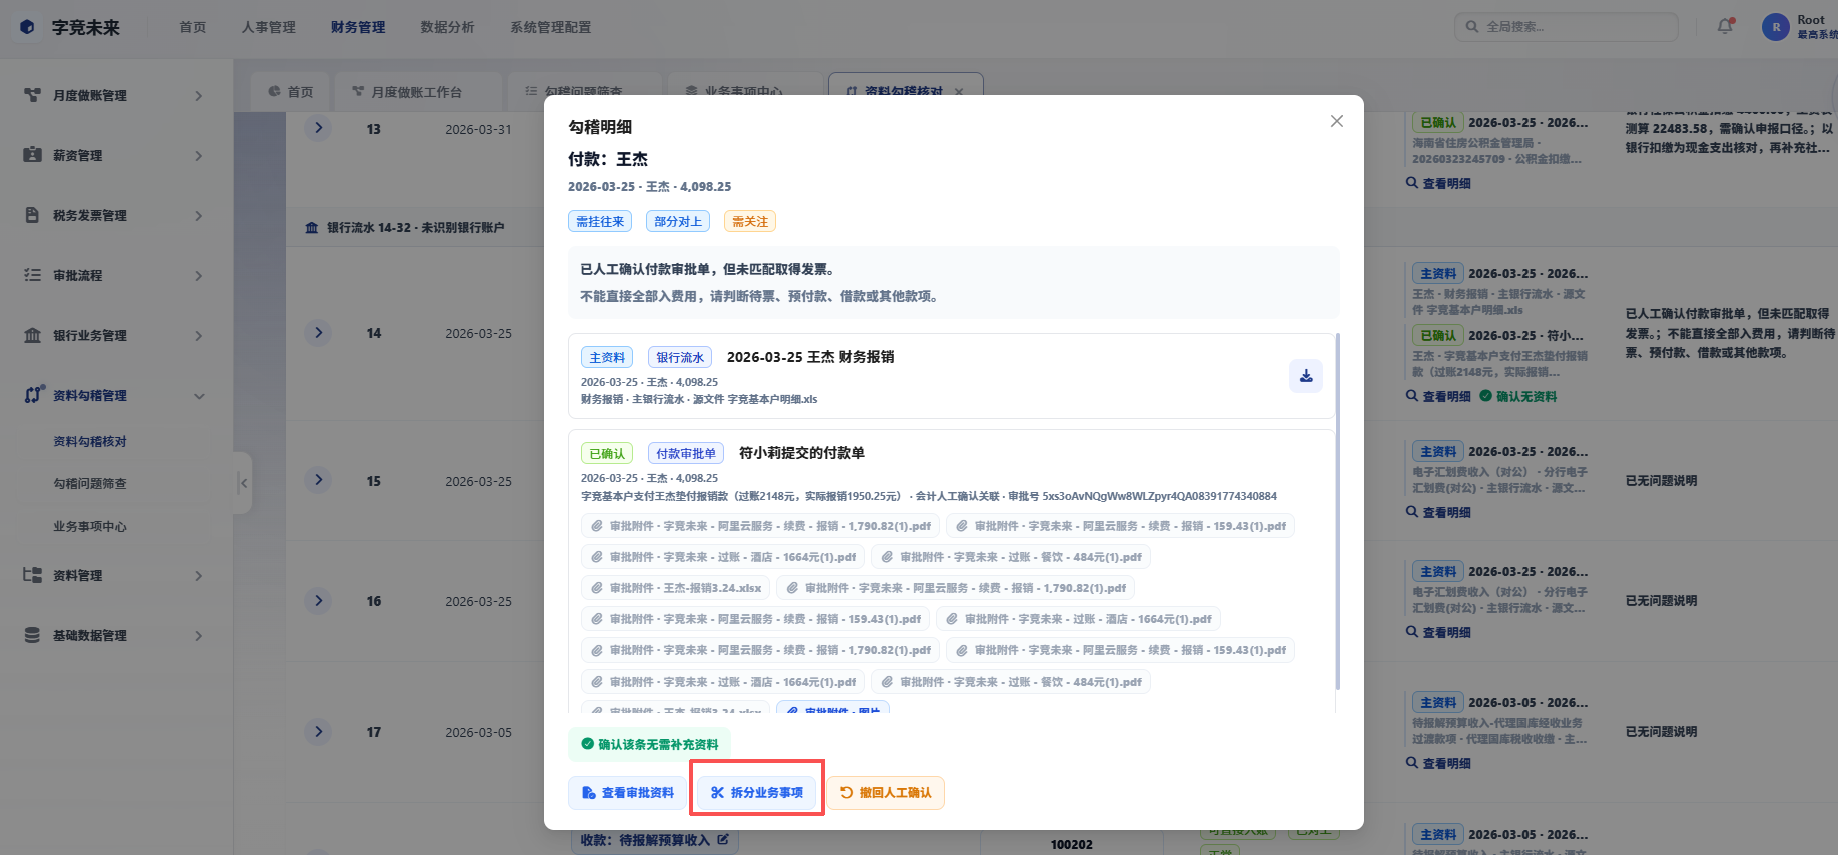Expand the 资料管理 menu chevron
The height and width of the screenshot is (855, 1838).
pos(198,576)
